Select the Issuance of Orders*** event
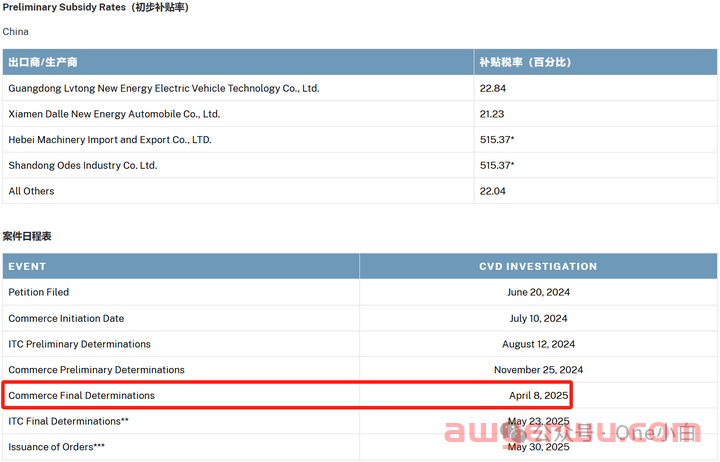The width and height of the screenshot is (720, 462). 56,447
